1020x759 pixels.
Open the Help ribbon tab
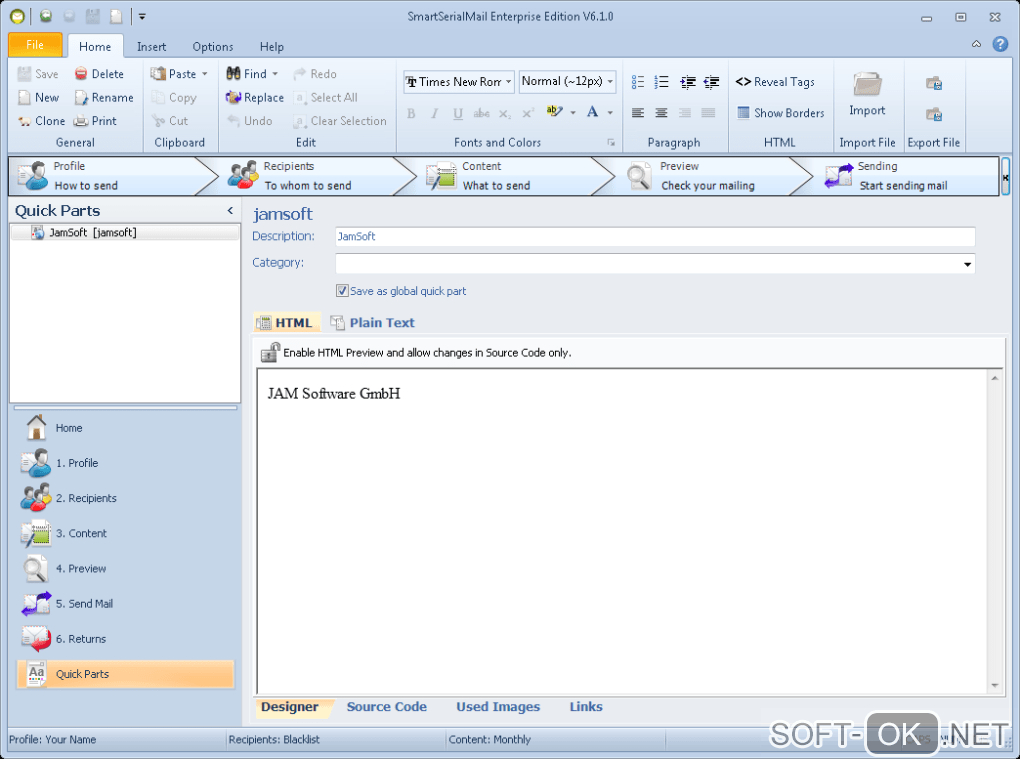coord(272,47)
